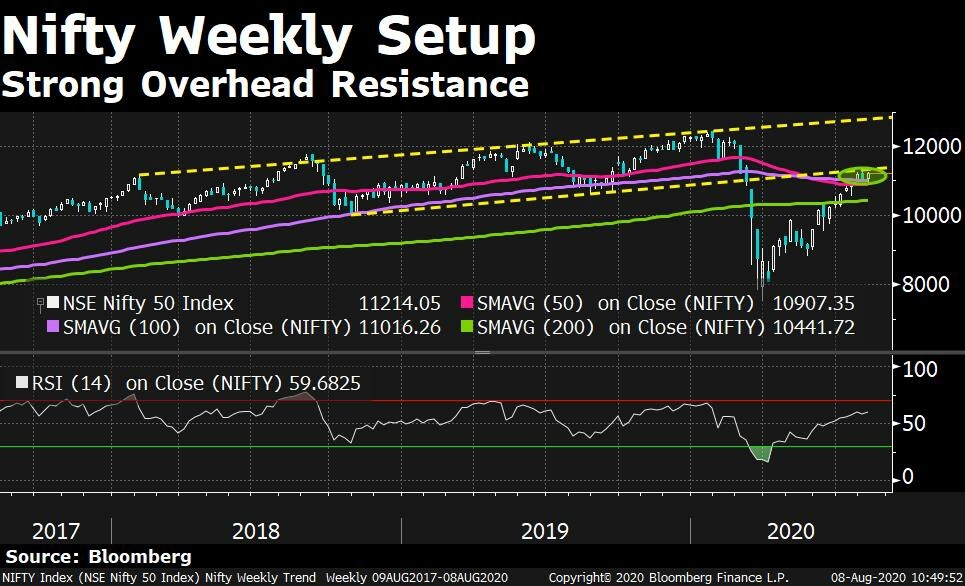Click the Nifty Weekly Setup chart title
Image resolution: width=965 pixels, height=586 pixels.
268,37
